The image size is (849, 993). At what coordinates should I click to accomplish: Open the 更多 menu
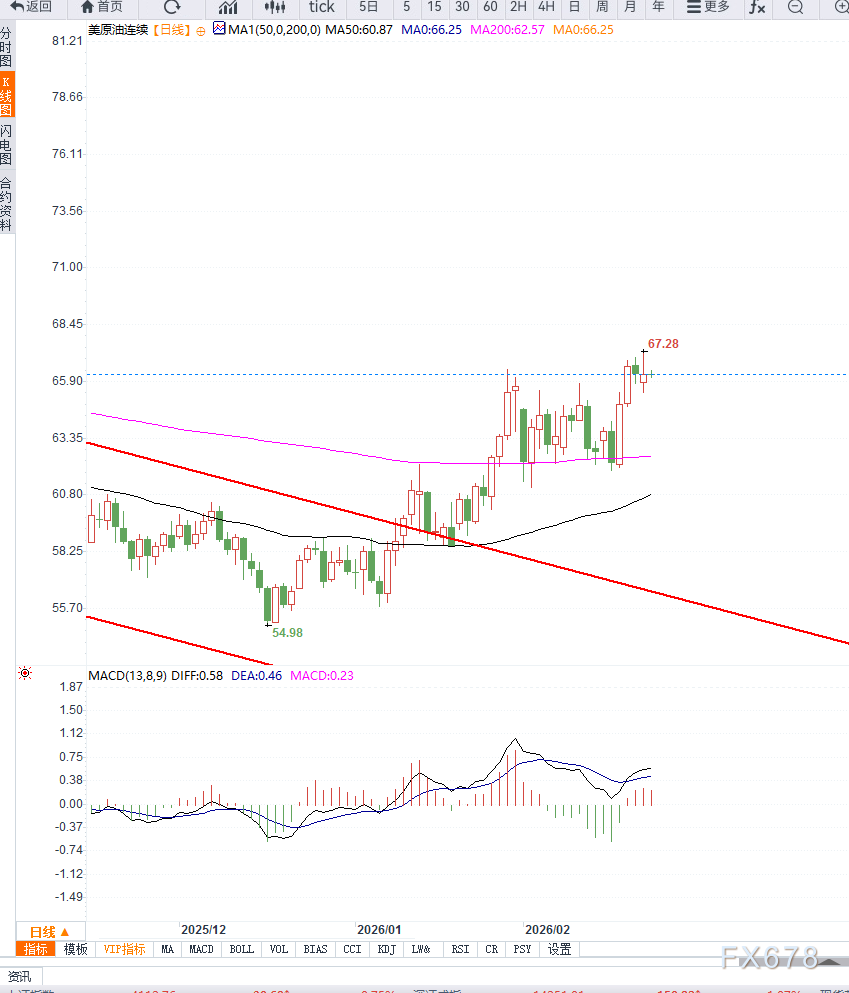[x=708, y=8]
